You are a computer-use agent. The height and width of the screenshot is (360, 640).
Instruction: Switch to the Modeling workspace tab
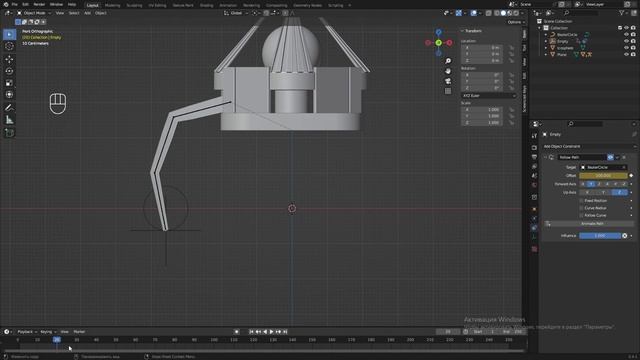coord(112,5)
